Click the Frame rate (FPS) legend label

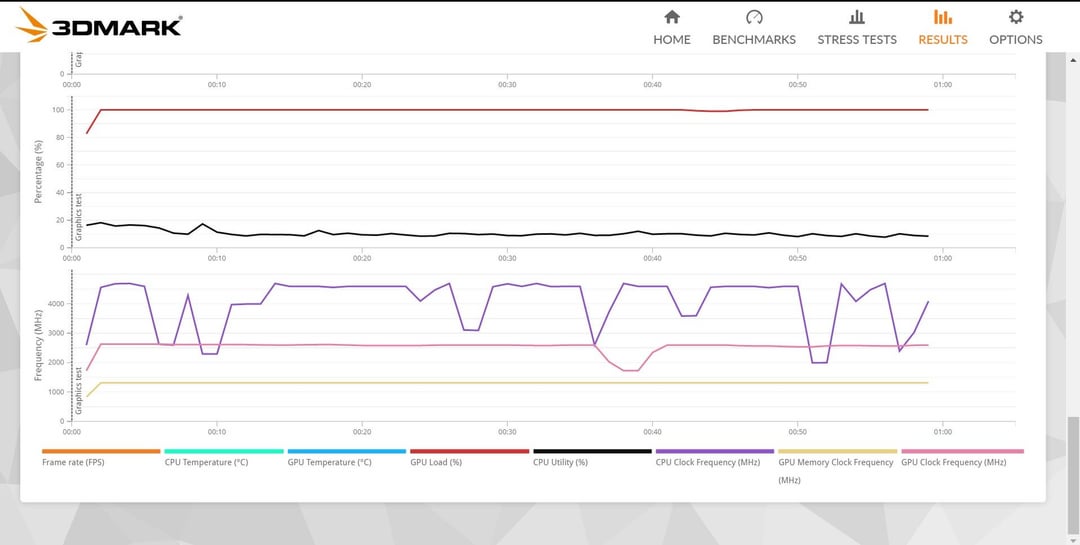(73, 462)
